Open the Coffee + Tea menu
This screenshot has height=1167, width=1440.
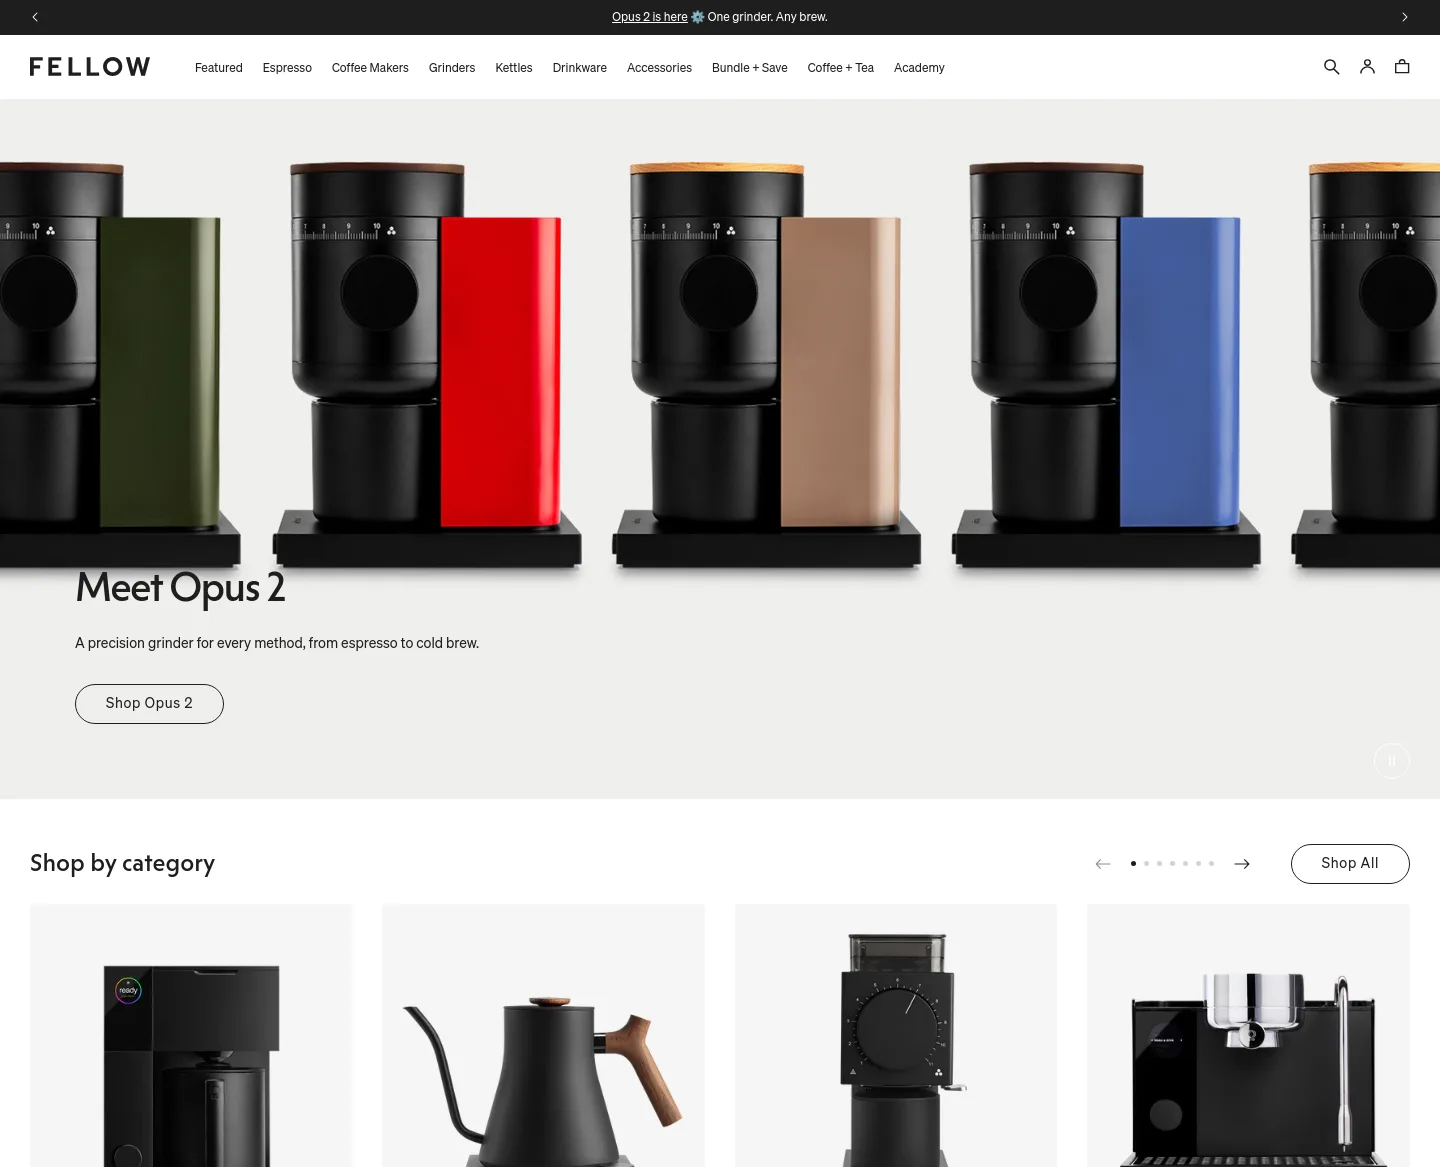tap(841, 68)
